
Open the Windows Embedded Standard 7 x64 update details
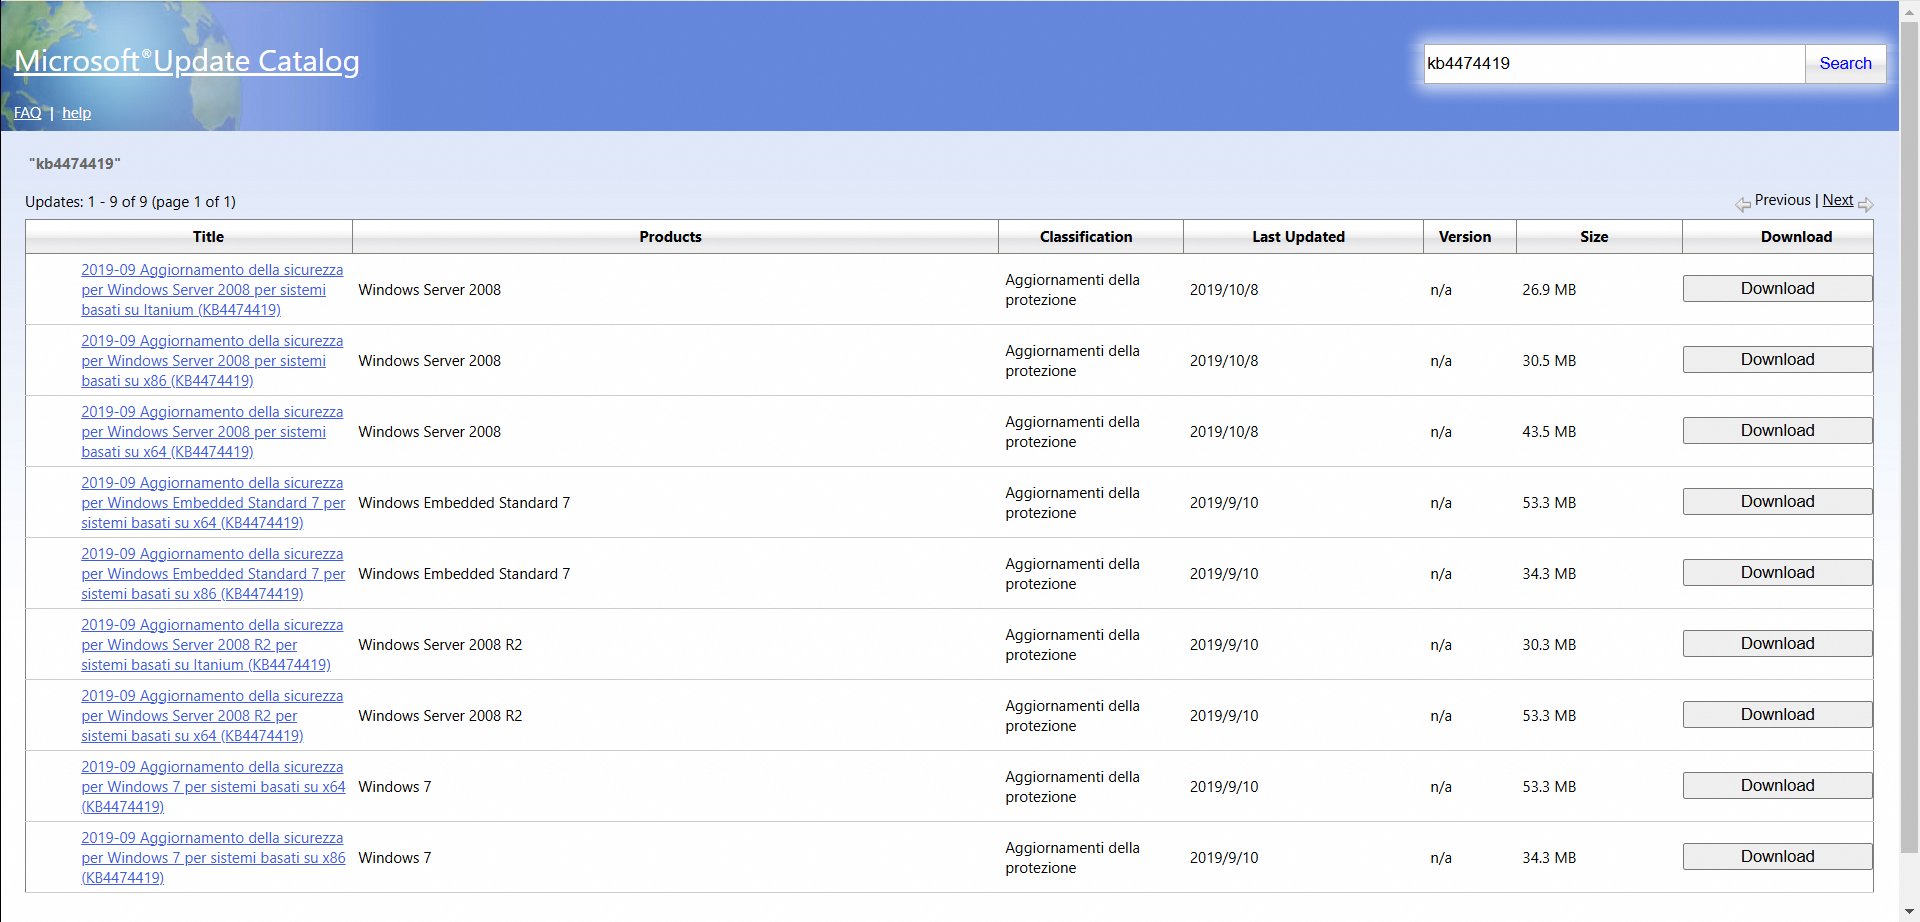point(213,502)
